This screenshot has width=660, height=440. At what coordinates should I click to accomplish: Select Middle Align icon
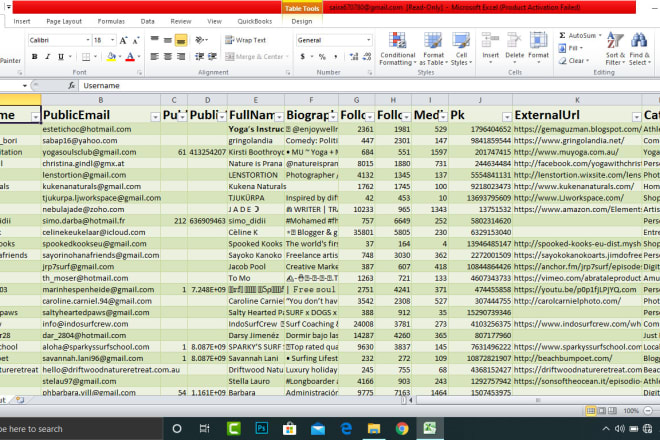(x=168, y=40)
